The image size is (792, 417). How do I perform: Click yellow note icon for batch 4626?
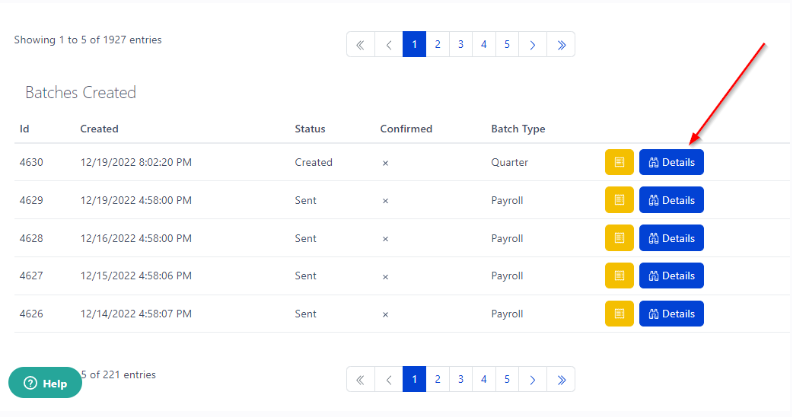[619, 314]
